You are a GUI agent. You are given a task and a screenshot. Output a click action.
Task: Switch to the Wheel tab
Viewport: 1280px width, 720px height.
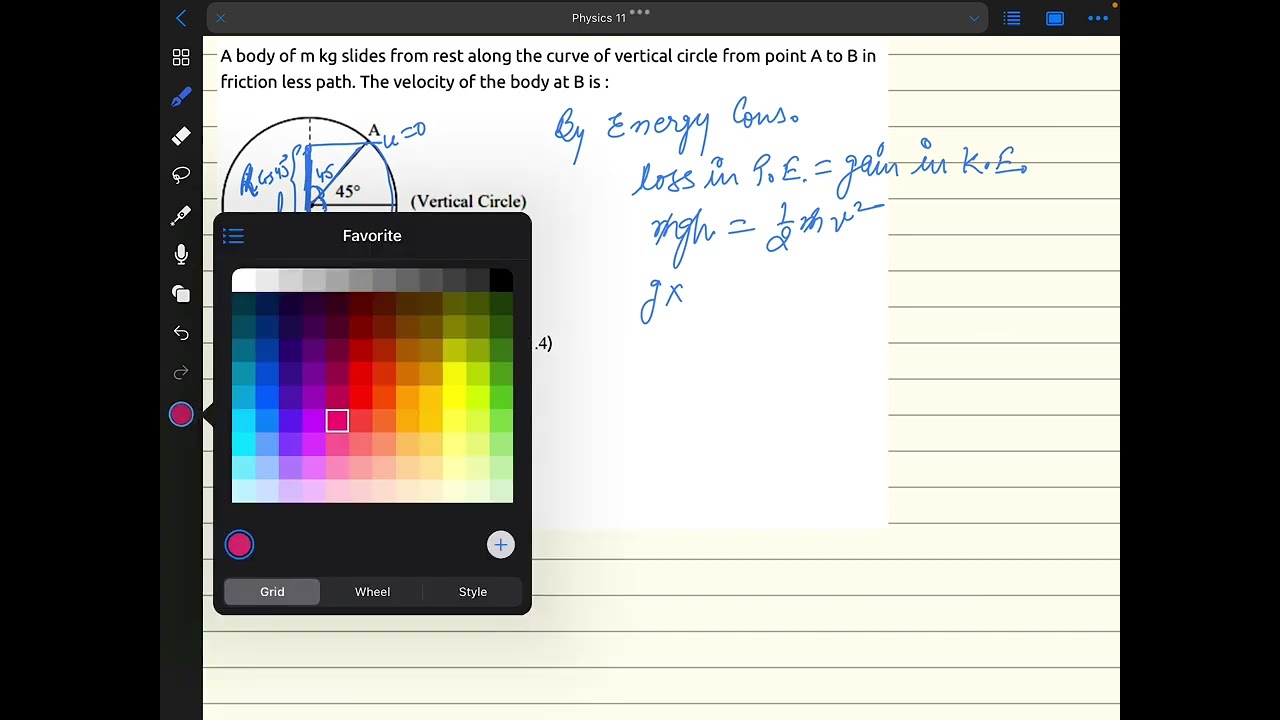(x=372, y=592)
